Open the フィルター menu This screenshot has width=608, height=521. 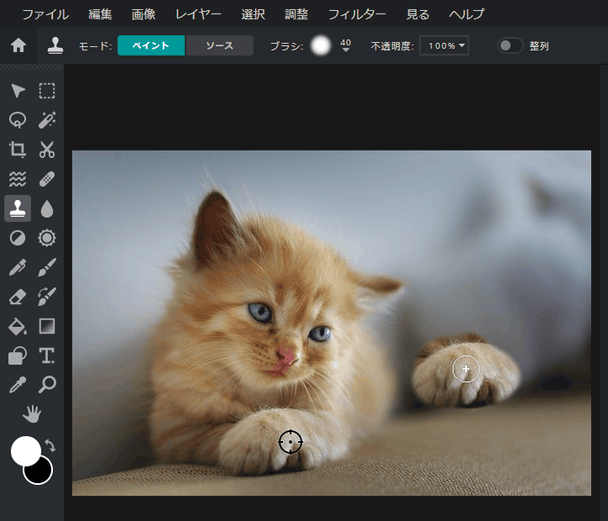[x=357, y=15]
